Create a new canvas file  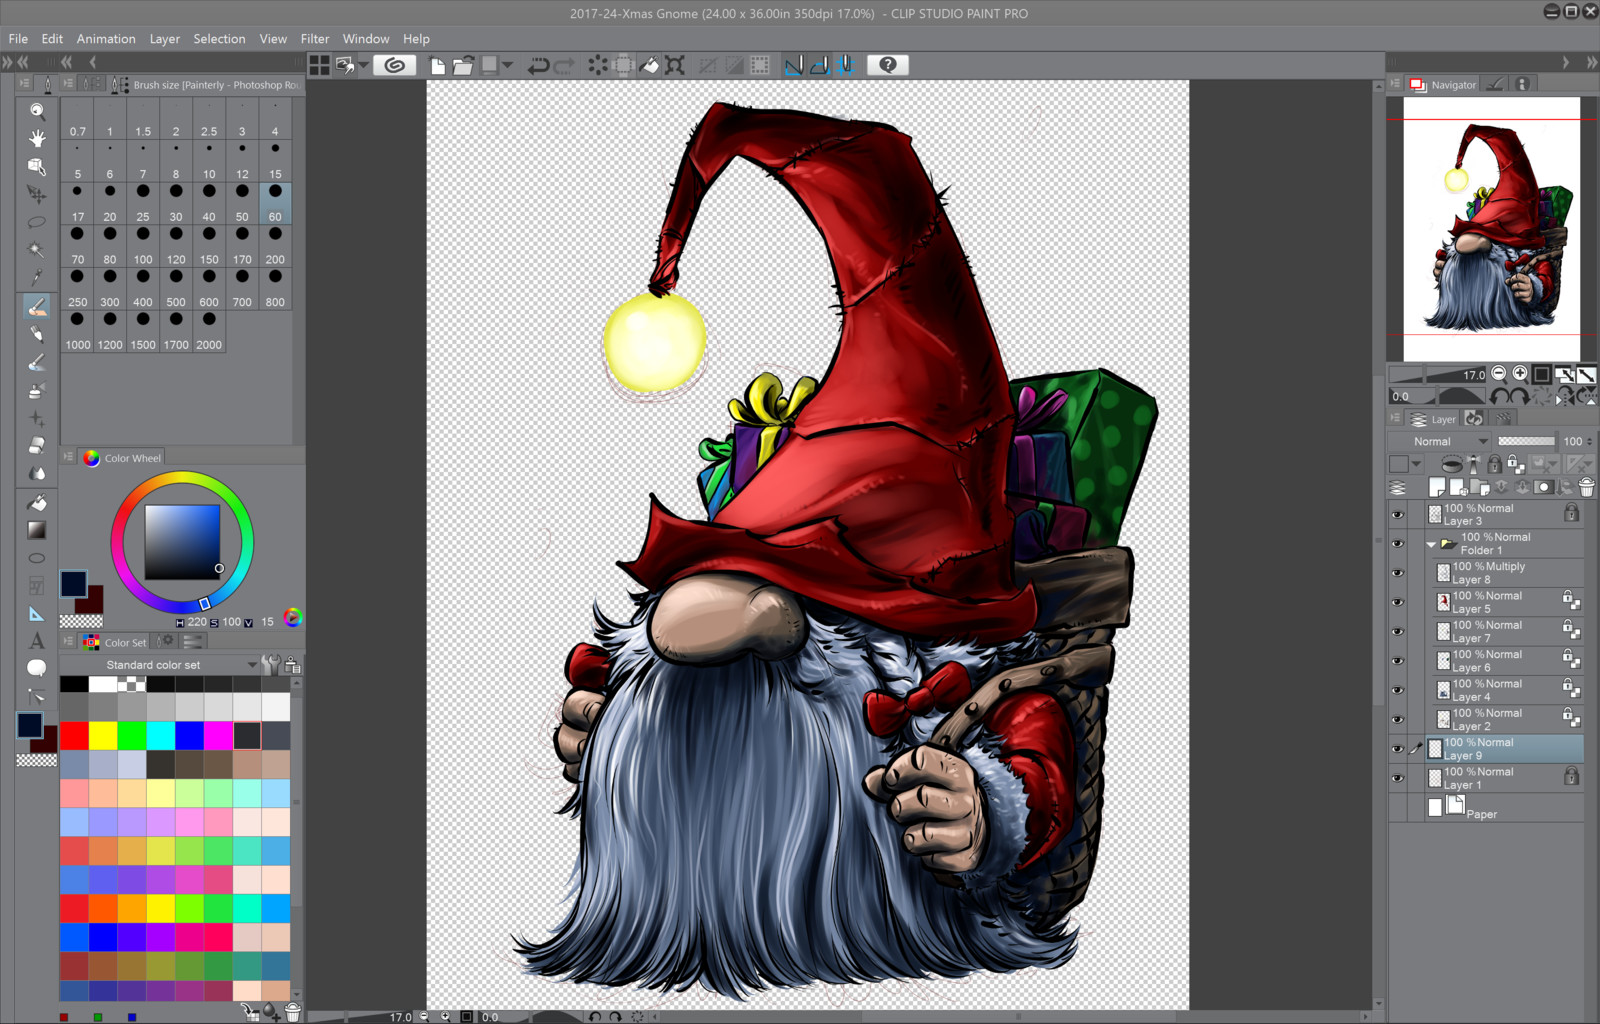[438, 65]
